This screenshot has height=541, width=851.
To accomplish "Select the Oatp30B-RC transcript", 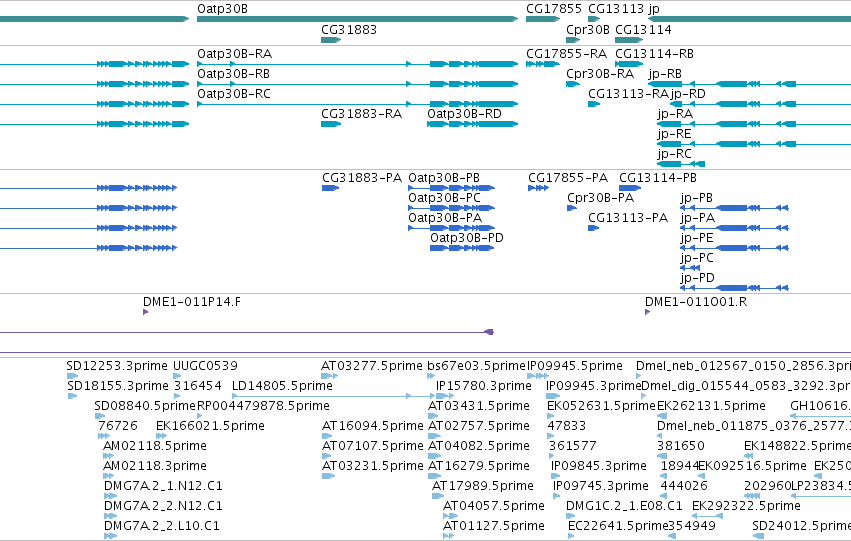I will [358, 104].
